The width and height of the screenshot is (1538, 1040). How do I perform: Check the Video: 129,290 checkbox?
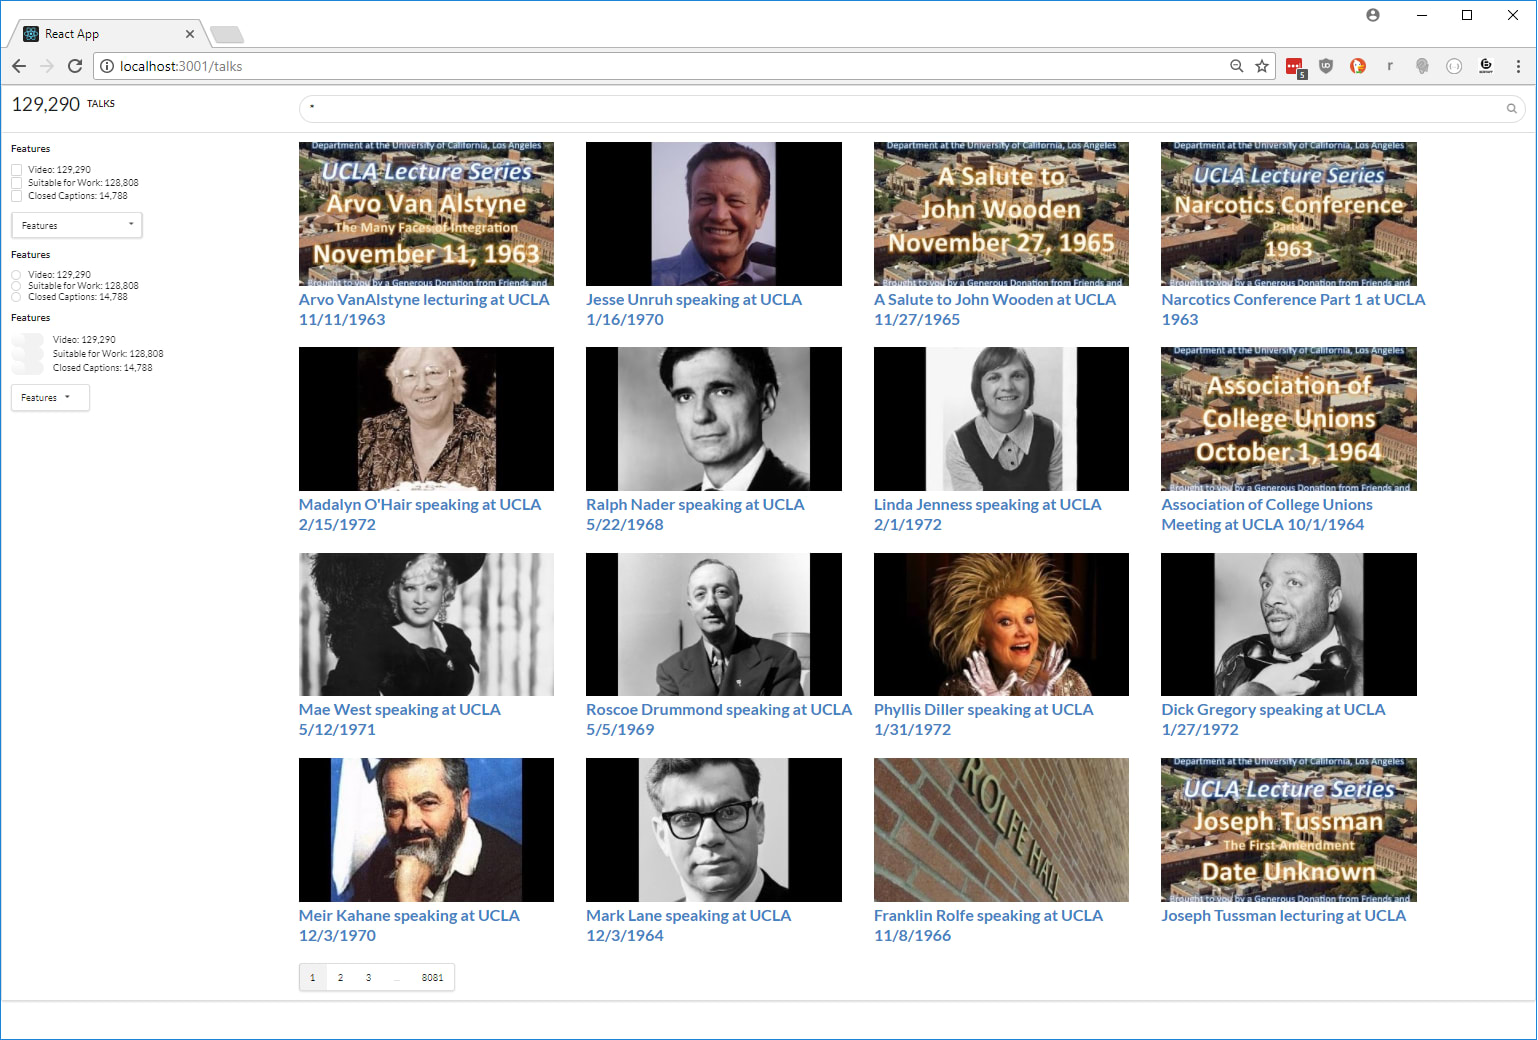pos(16,169)
